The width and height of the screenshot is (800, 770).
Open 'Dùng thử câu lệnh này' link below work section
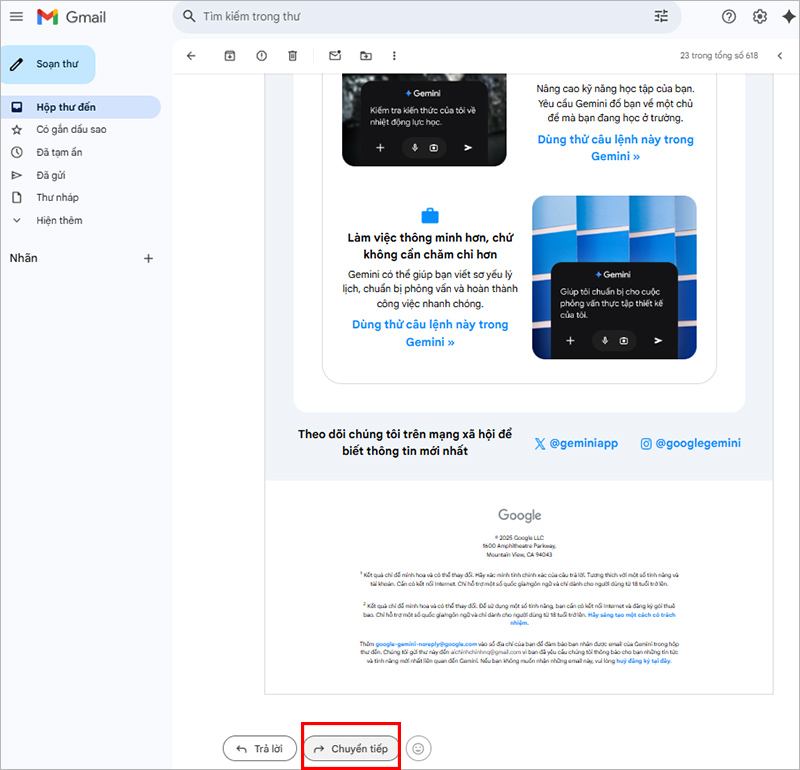(430, 333)
